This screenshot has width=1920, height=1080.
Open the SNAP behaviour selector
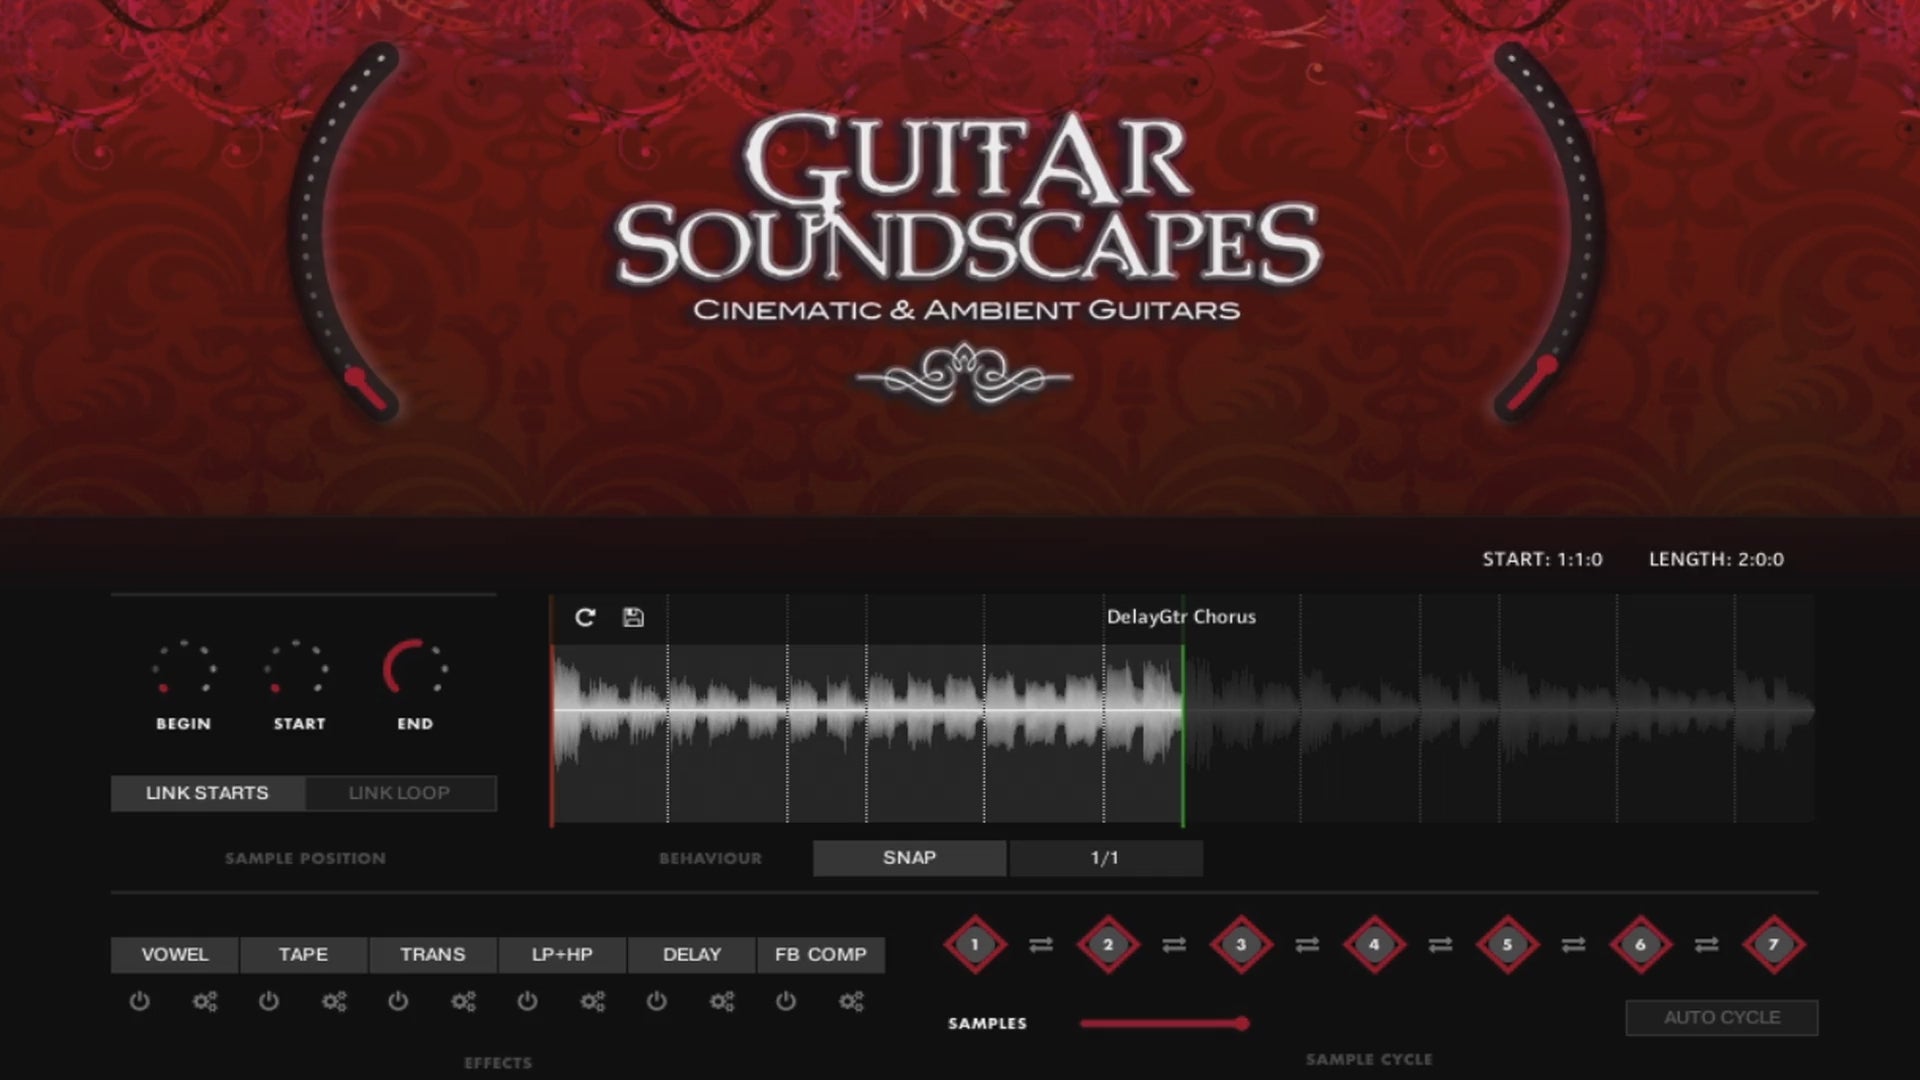[909, 858]
